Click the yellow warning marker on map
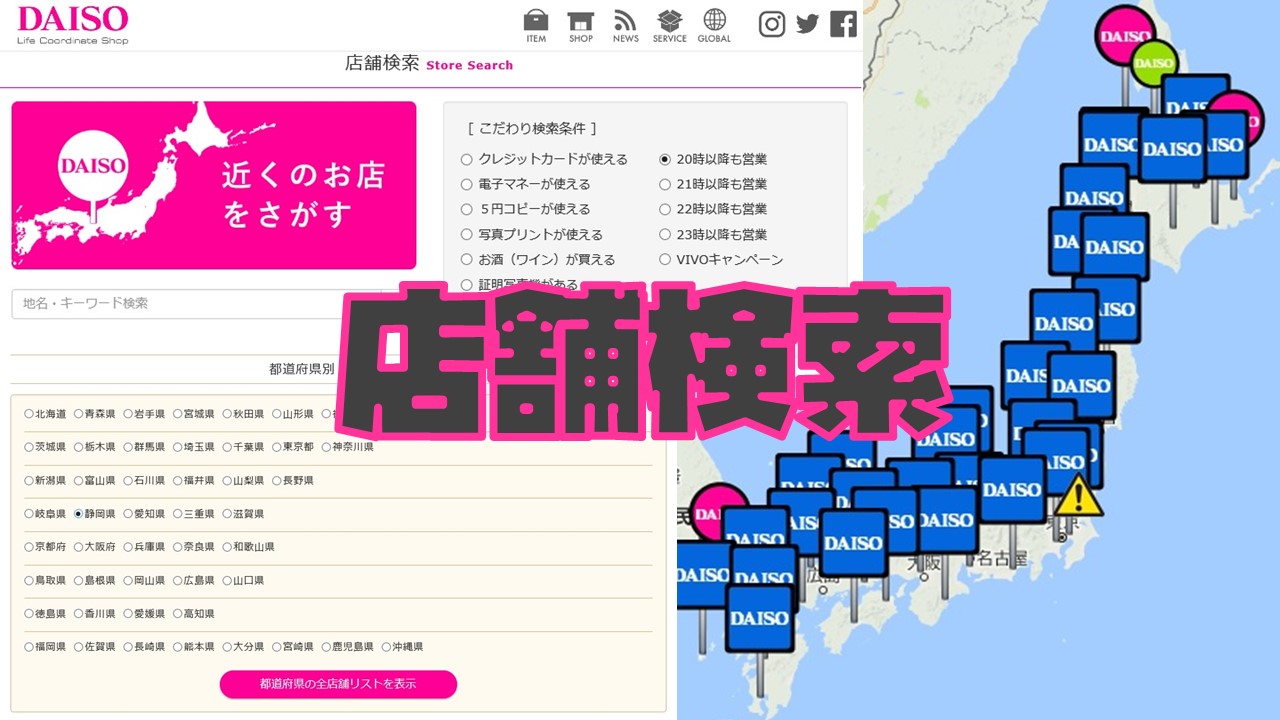Viewport: 1280px width, 720px height. pyautogui.click(x=1077, y=496)
